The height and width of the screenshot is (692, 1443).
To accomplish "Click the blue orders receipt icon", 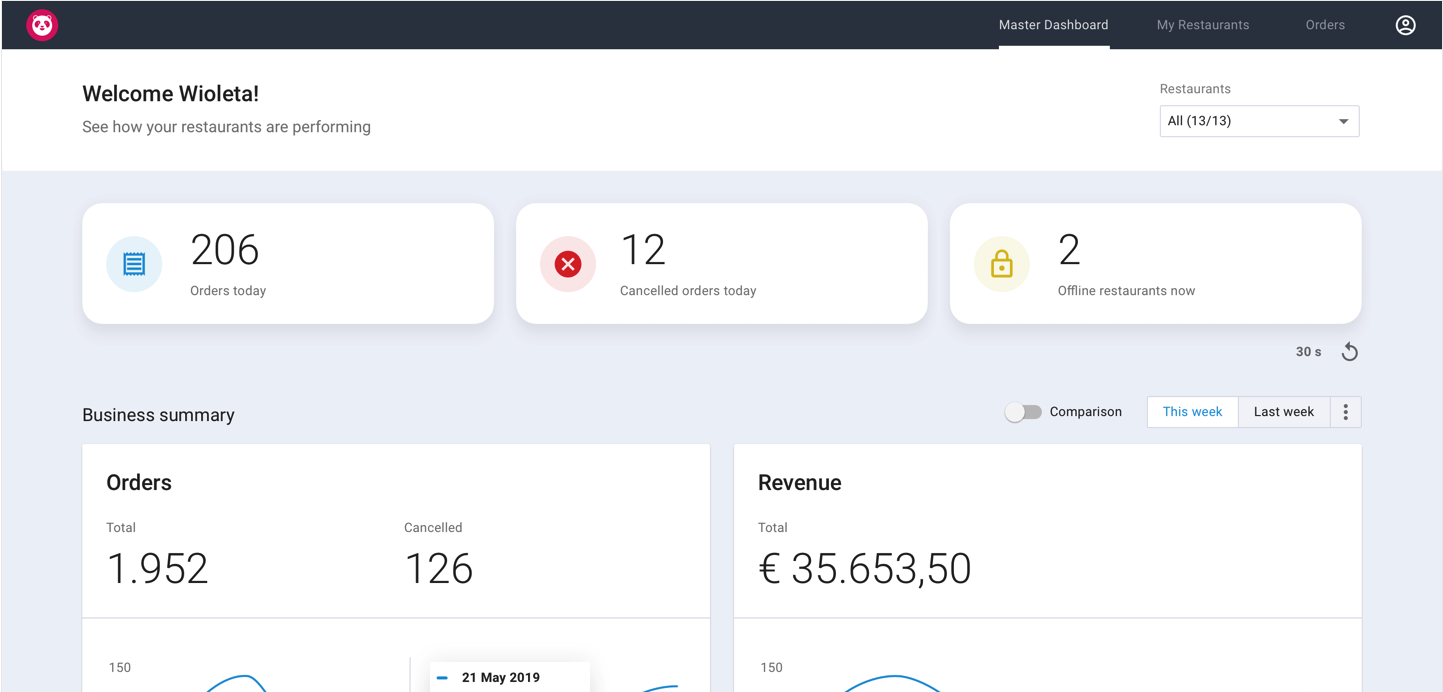I will [134, 264].
